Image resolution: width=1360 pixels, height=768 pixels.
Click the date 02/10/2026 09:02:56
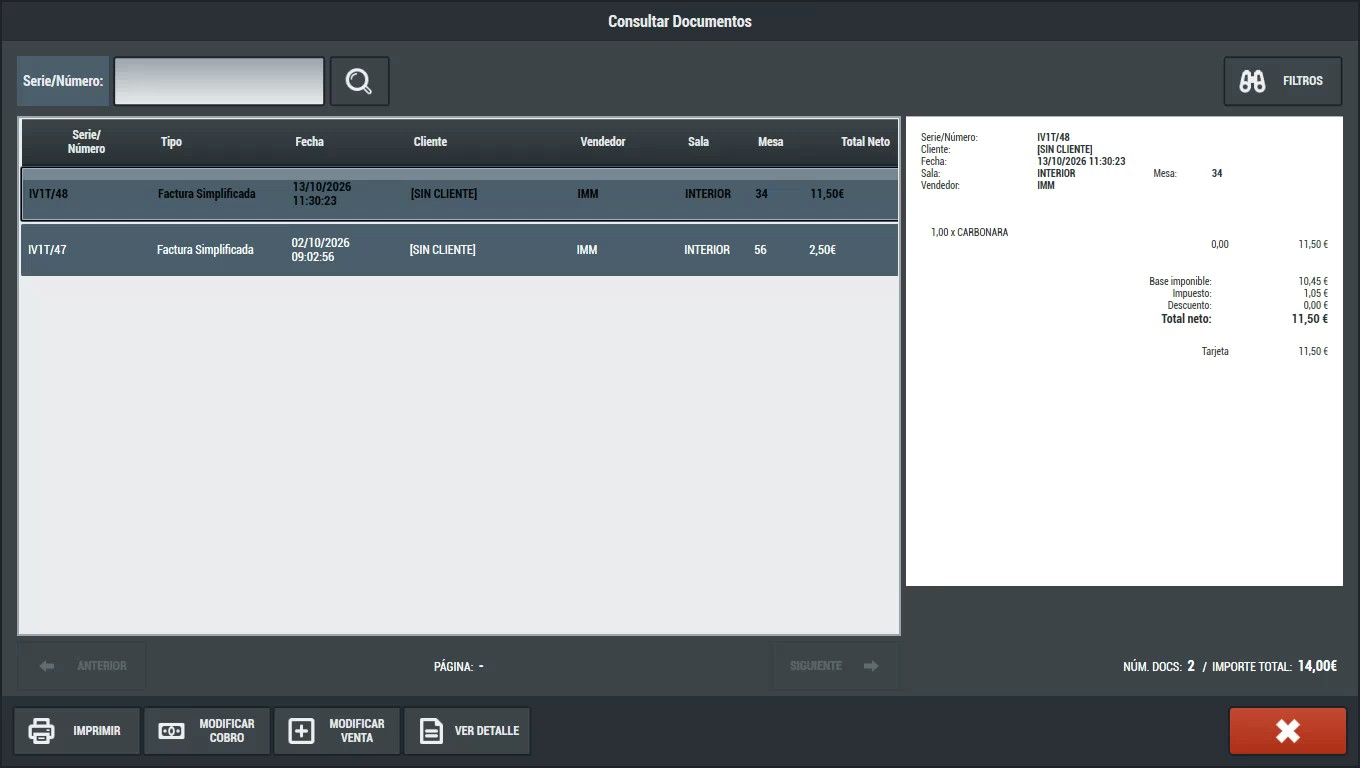point(321,250)
